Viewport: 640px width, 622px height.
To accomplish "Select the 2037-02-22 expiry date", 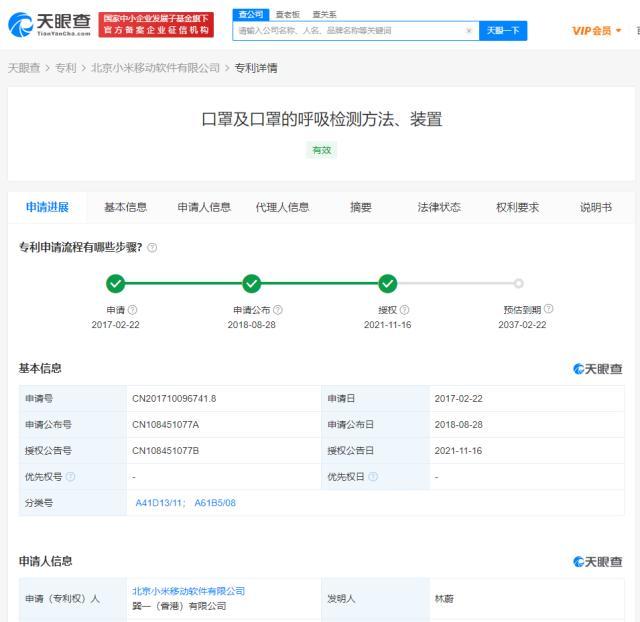I will pyautogui.click(x=522, y=324).
